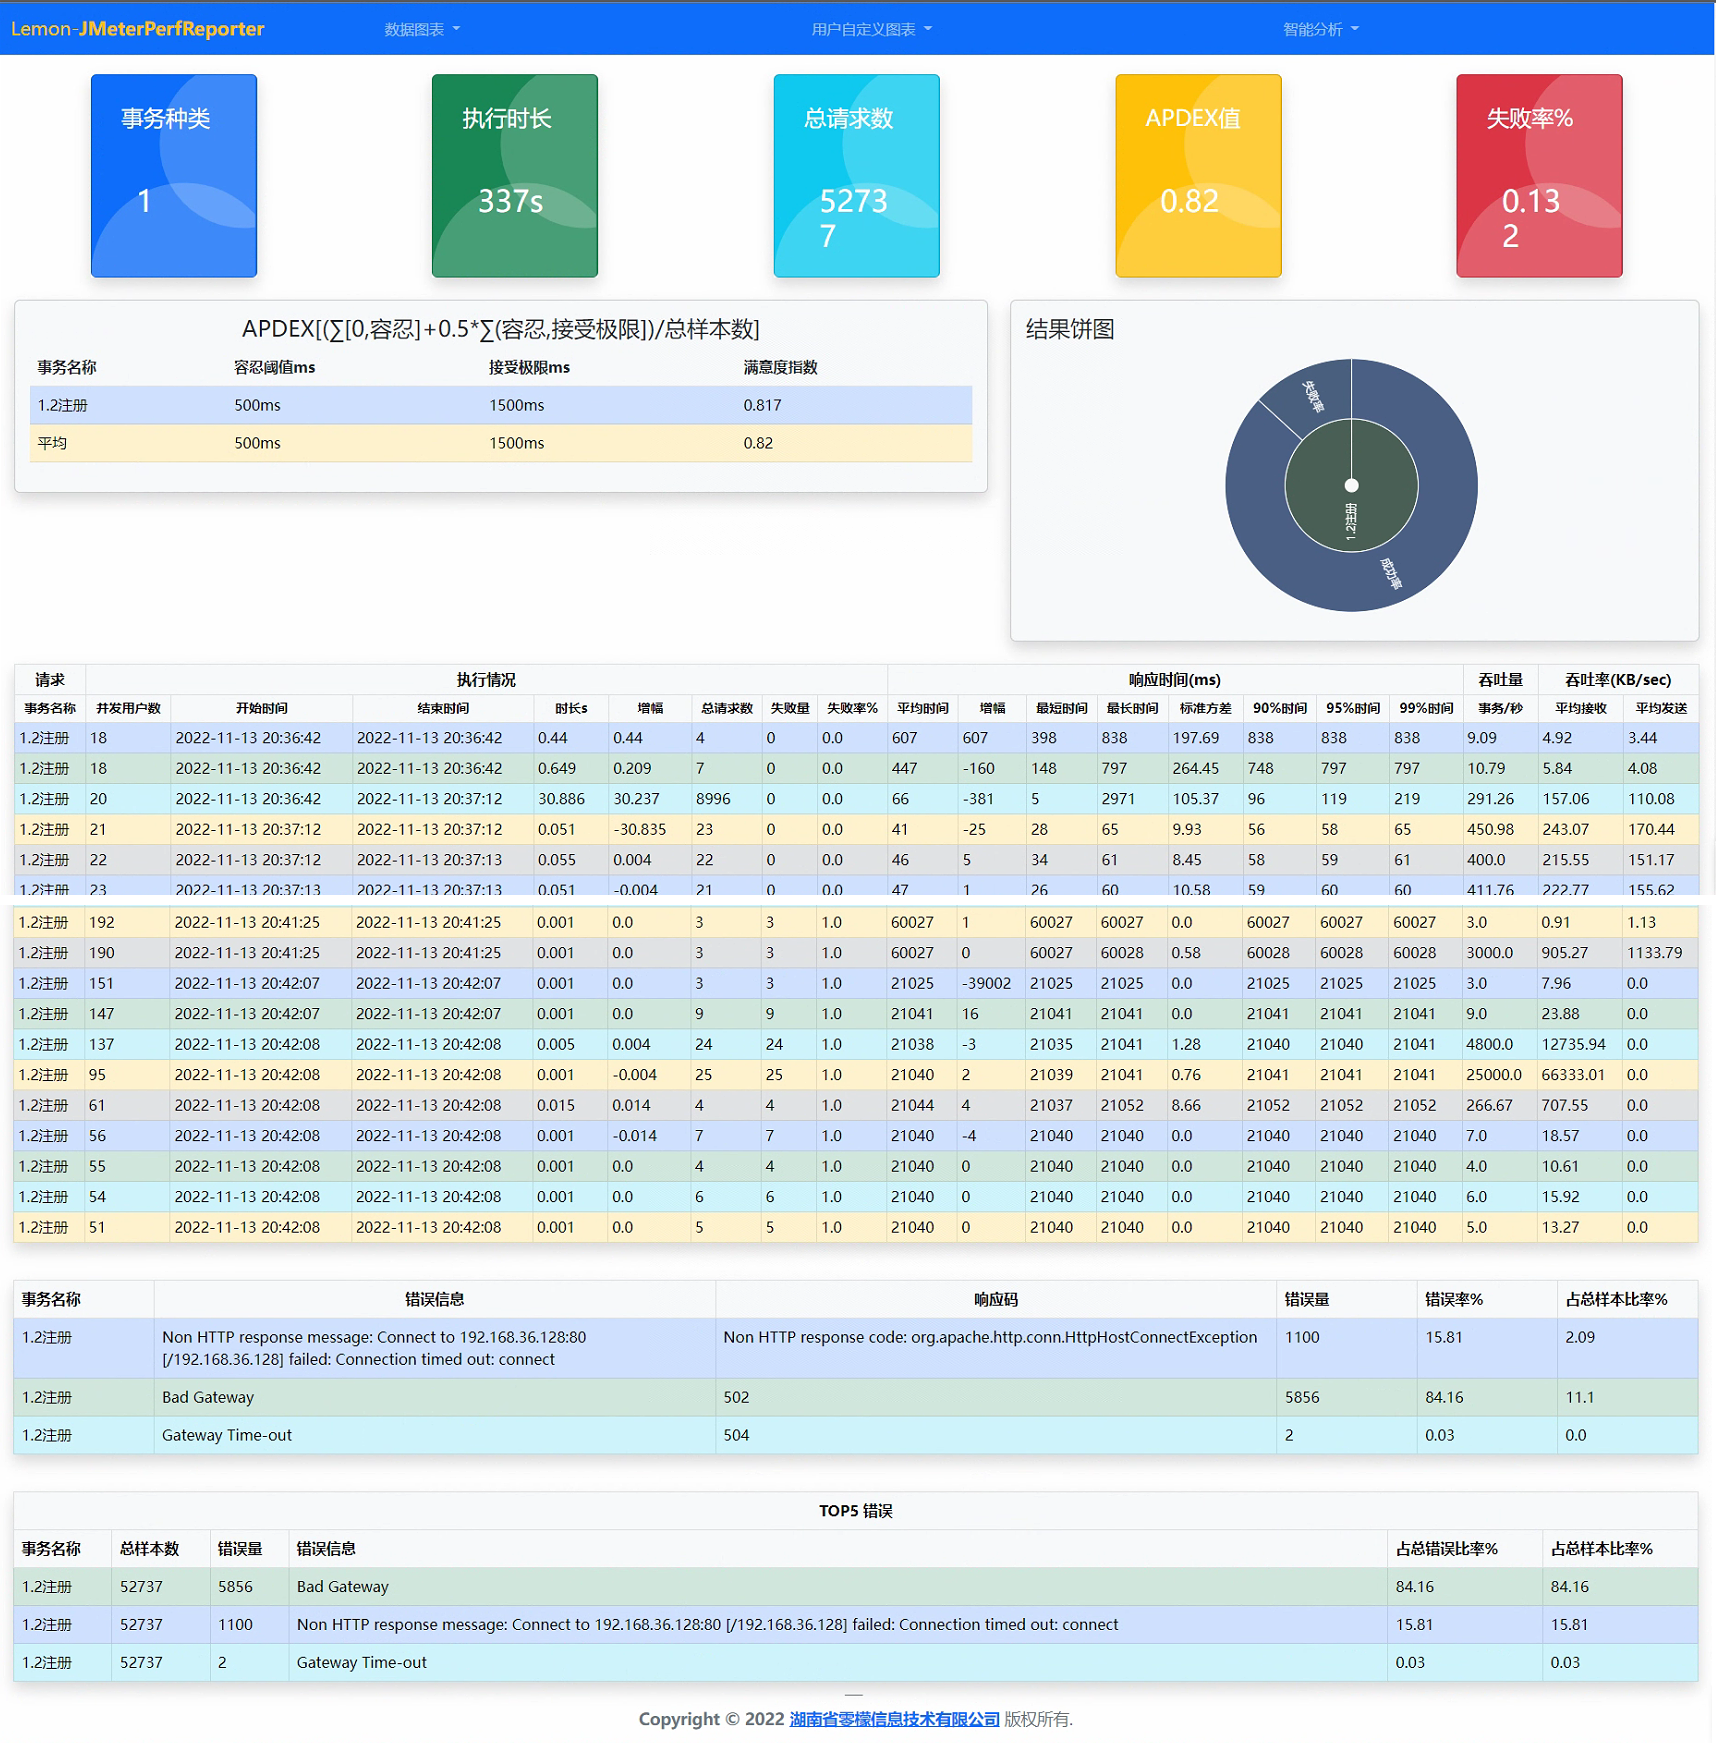Click the 容忍阈值ms column header
The image size is (1720, 1744).
point(274,367)
